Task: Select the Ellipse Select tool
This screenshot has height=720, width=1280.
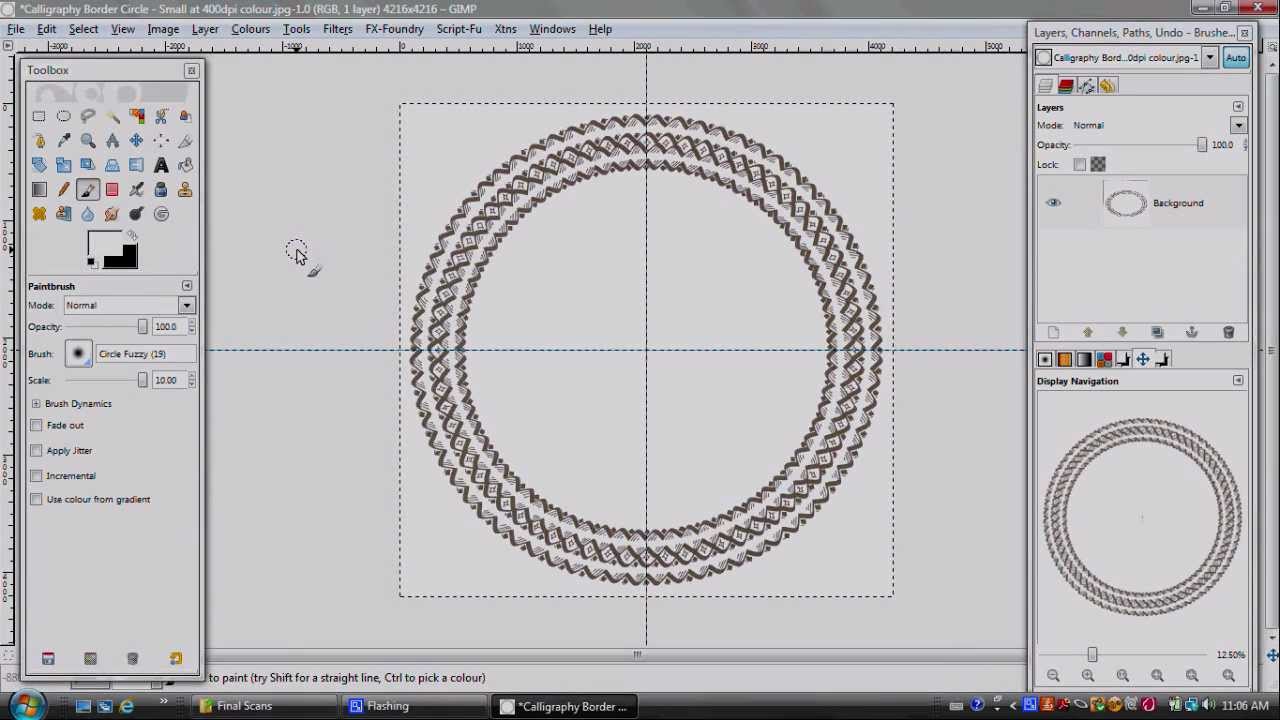Action: tap(63, 116)
